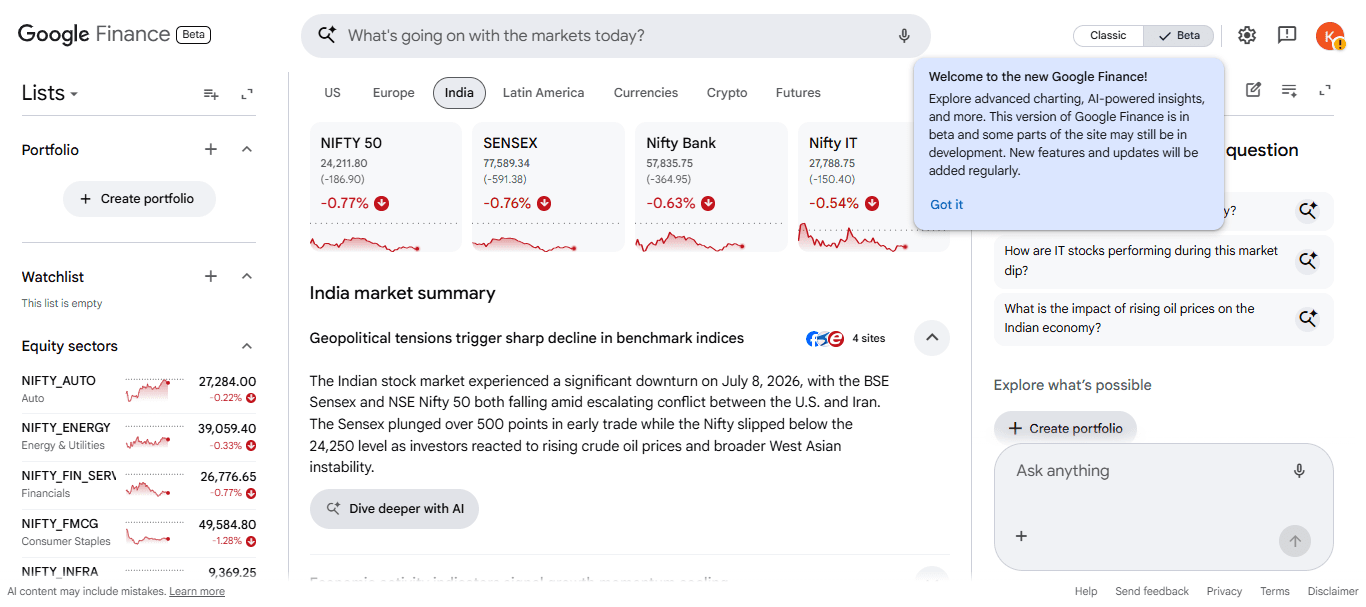Click the send arrow button in chat box
The height and width of the screenshot is (607, 1366).
pyautogui.click(x=1295, y=541)
